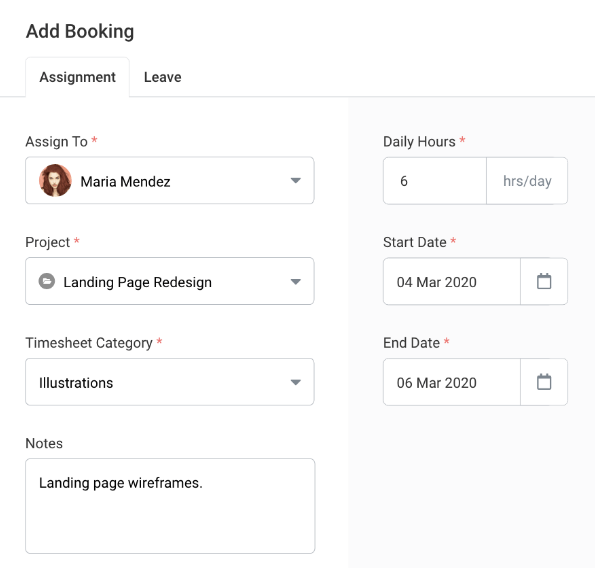This screenshot has width=595, height=568.
Task: Expand the Assign To dropdown arrow
Action: (x=296, y=181)
